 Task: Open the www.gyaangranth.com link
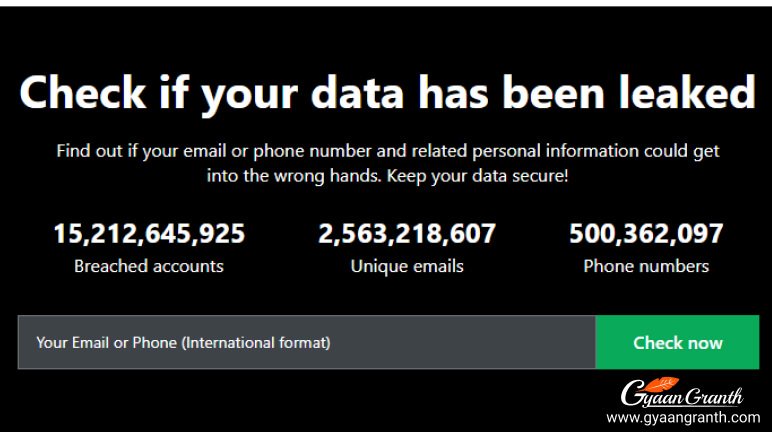pos(683,417)
